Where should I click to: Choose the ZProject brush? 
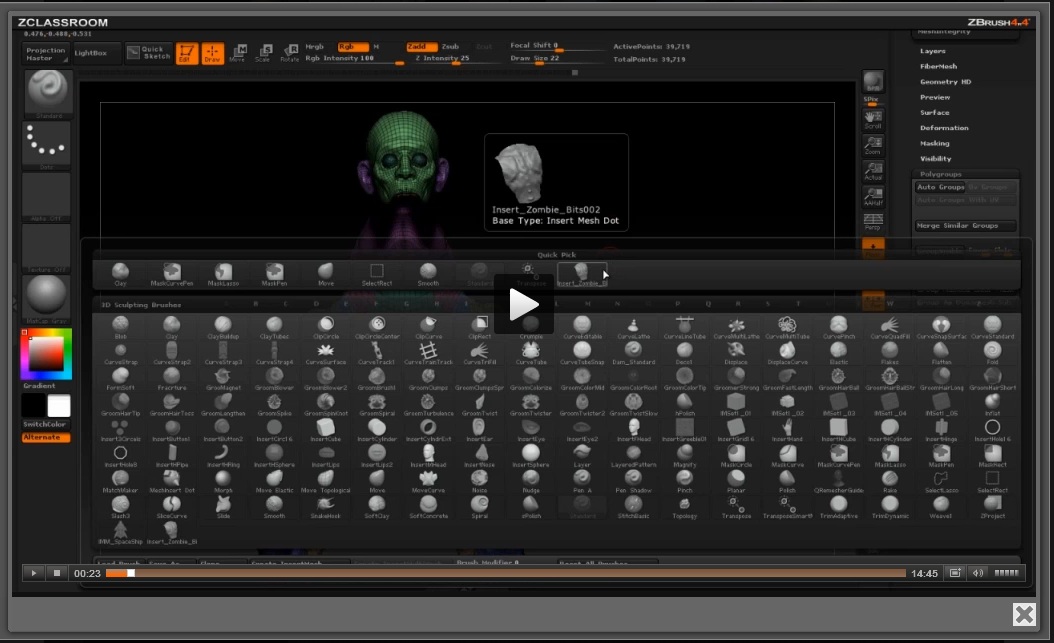[x=992, y=507]
